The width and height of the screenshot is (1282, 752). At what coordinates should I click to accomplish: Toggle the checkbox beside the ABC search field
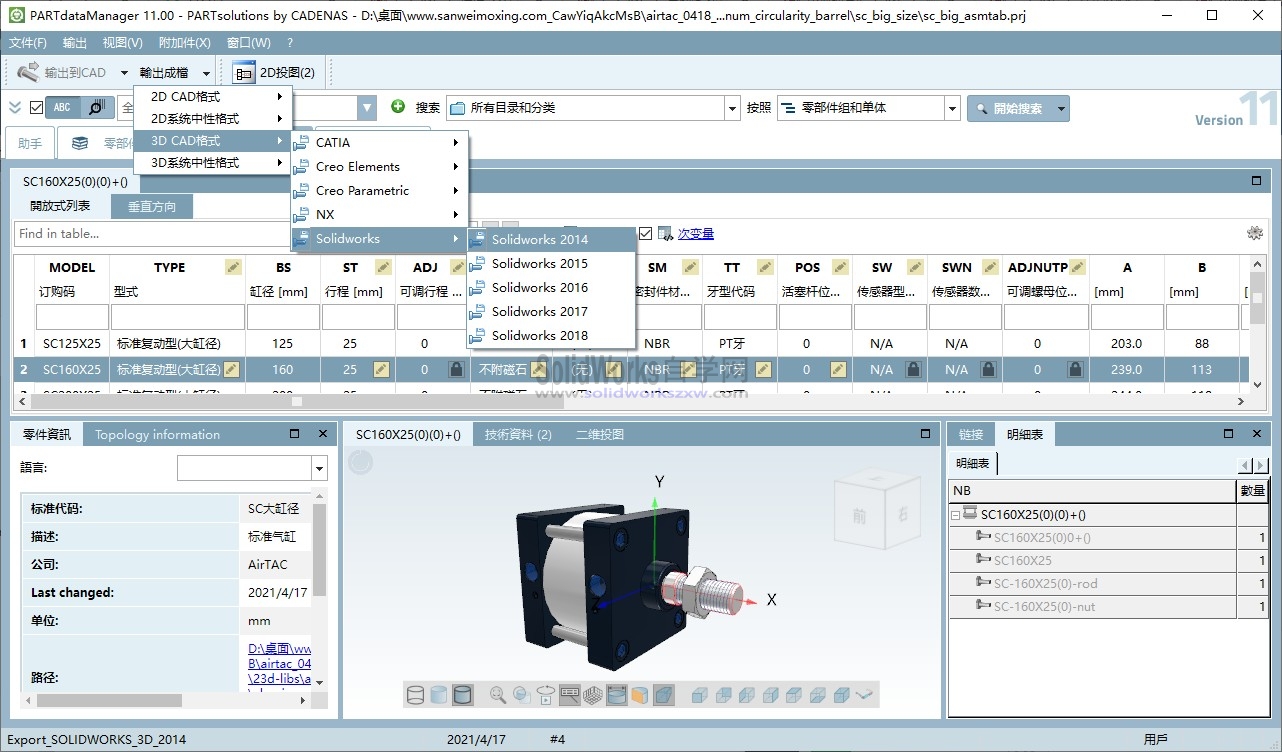(x=38, y=107)
